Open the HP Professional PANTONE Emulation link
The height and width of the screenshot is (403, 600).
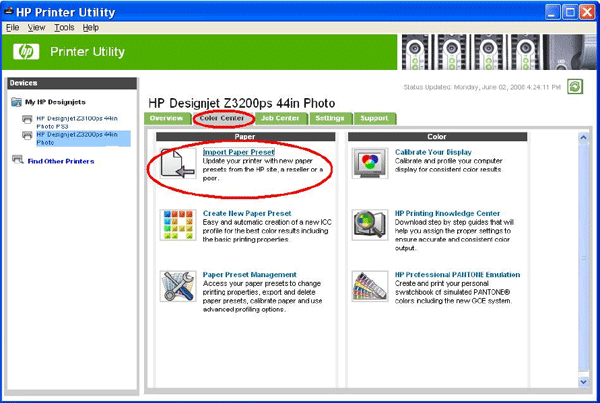[x=457, y=274]
